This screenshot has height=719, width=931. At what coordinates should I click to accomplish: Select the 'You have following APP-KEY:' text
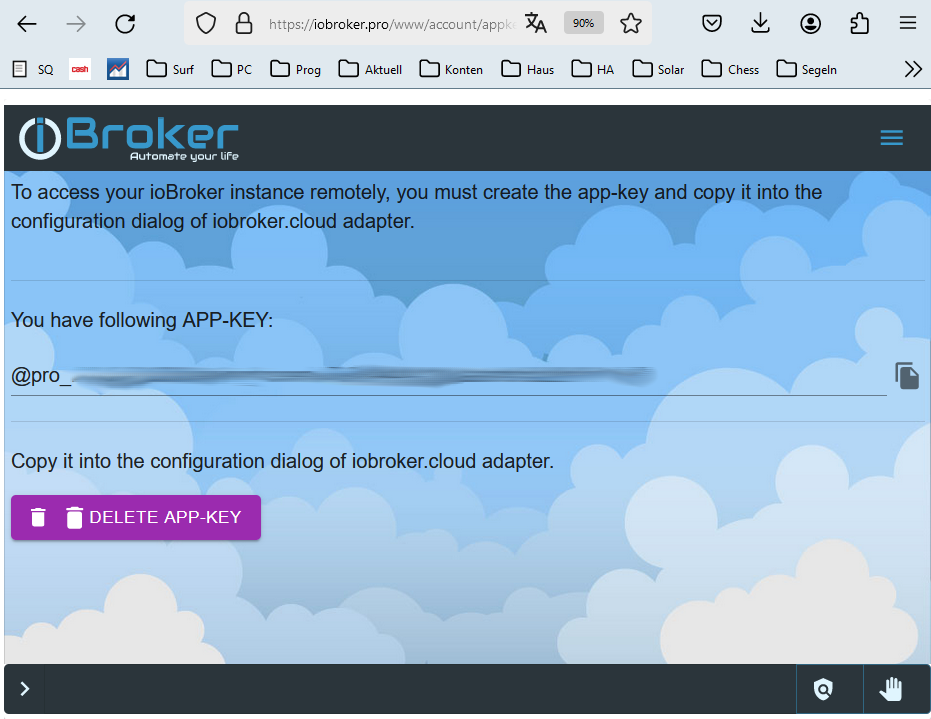point(142,320)
